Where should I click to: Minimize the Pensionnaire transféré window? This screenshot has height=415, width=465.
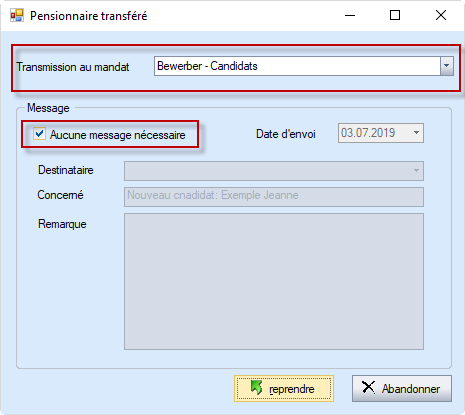pyautogui.click(x=350, y=15)
